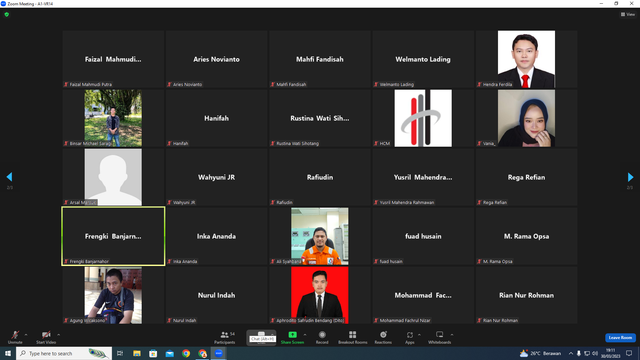Image resolution: width=640 pixels, height=360 pixels.
Task: Click Mohammad Fachrul Nizar tile
Action: [x=423, y=295]
